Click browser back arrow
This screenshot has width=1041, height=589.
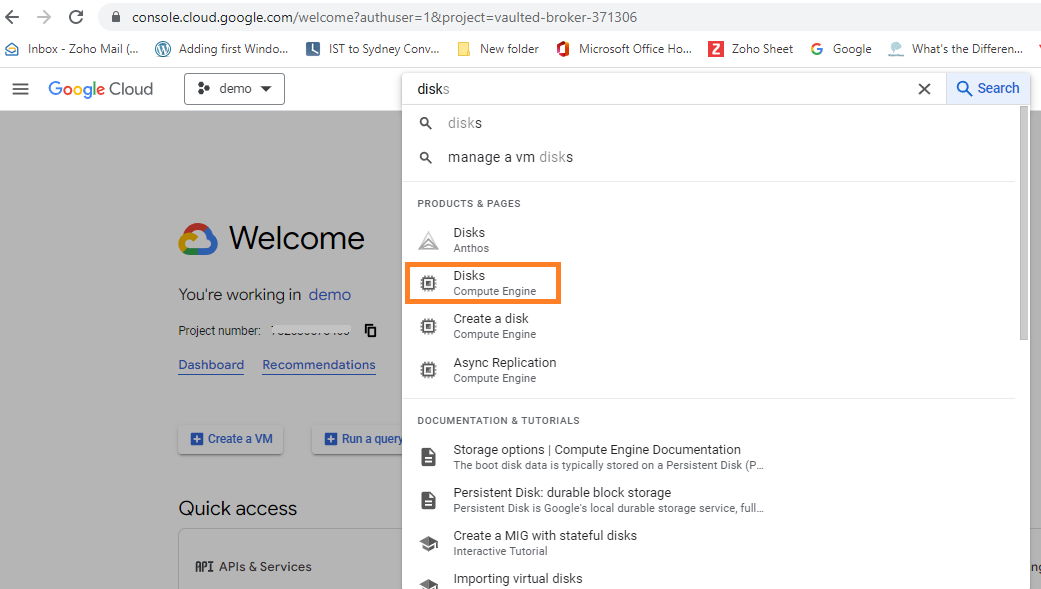(x=13, y=17)
